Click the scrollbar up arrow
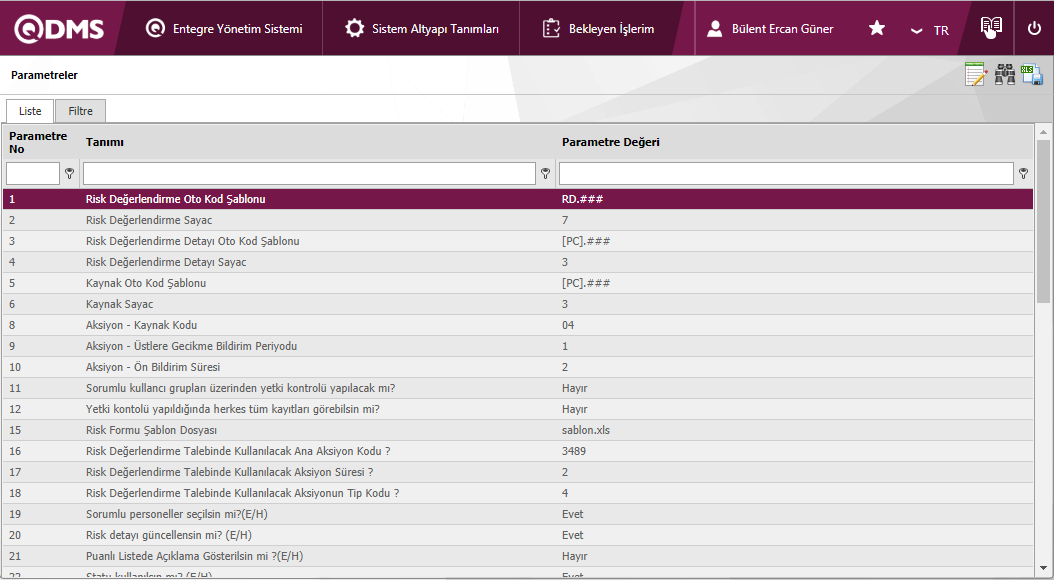The image size is (1054, 580). pos(1043,131)
